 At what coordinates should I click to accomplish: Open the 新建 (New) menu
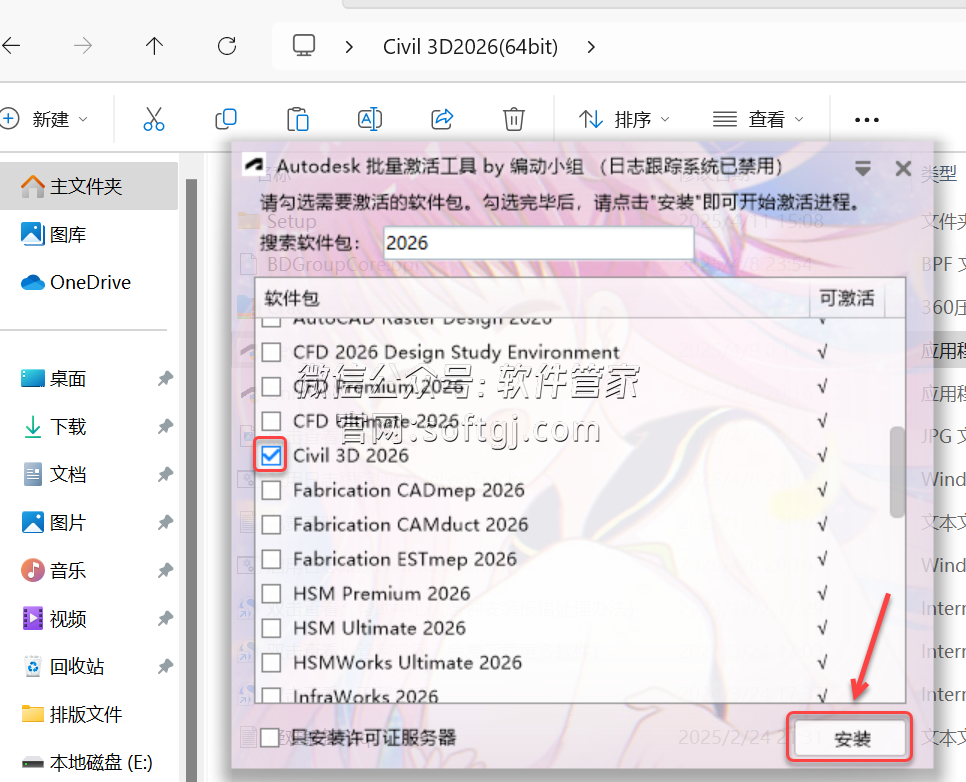(45, 118)
